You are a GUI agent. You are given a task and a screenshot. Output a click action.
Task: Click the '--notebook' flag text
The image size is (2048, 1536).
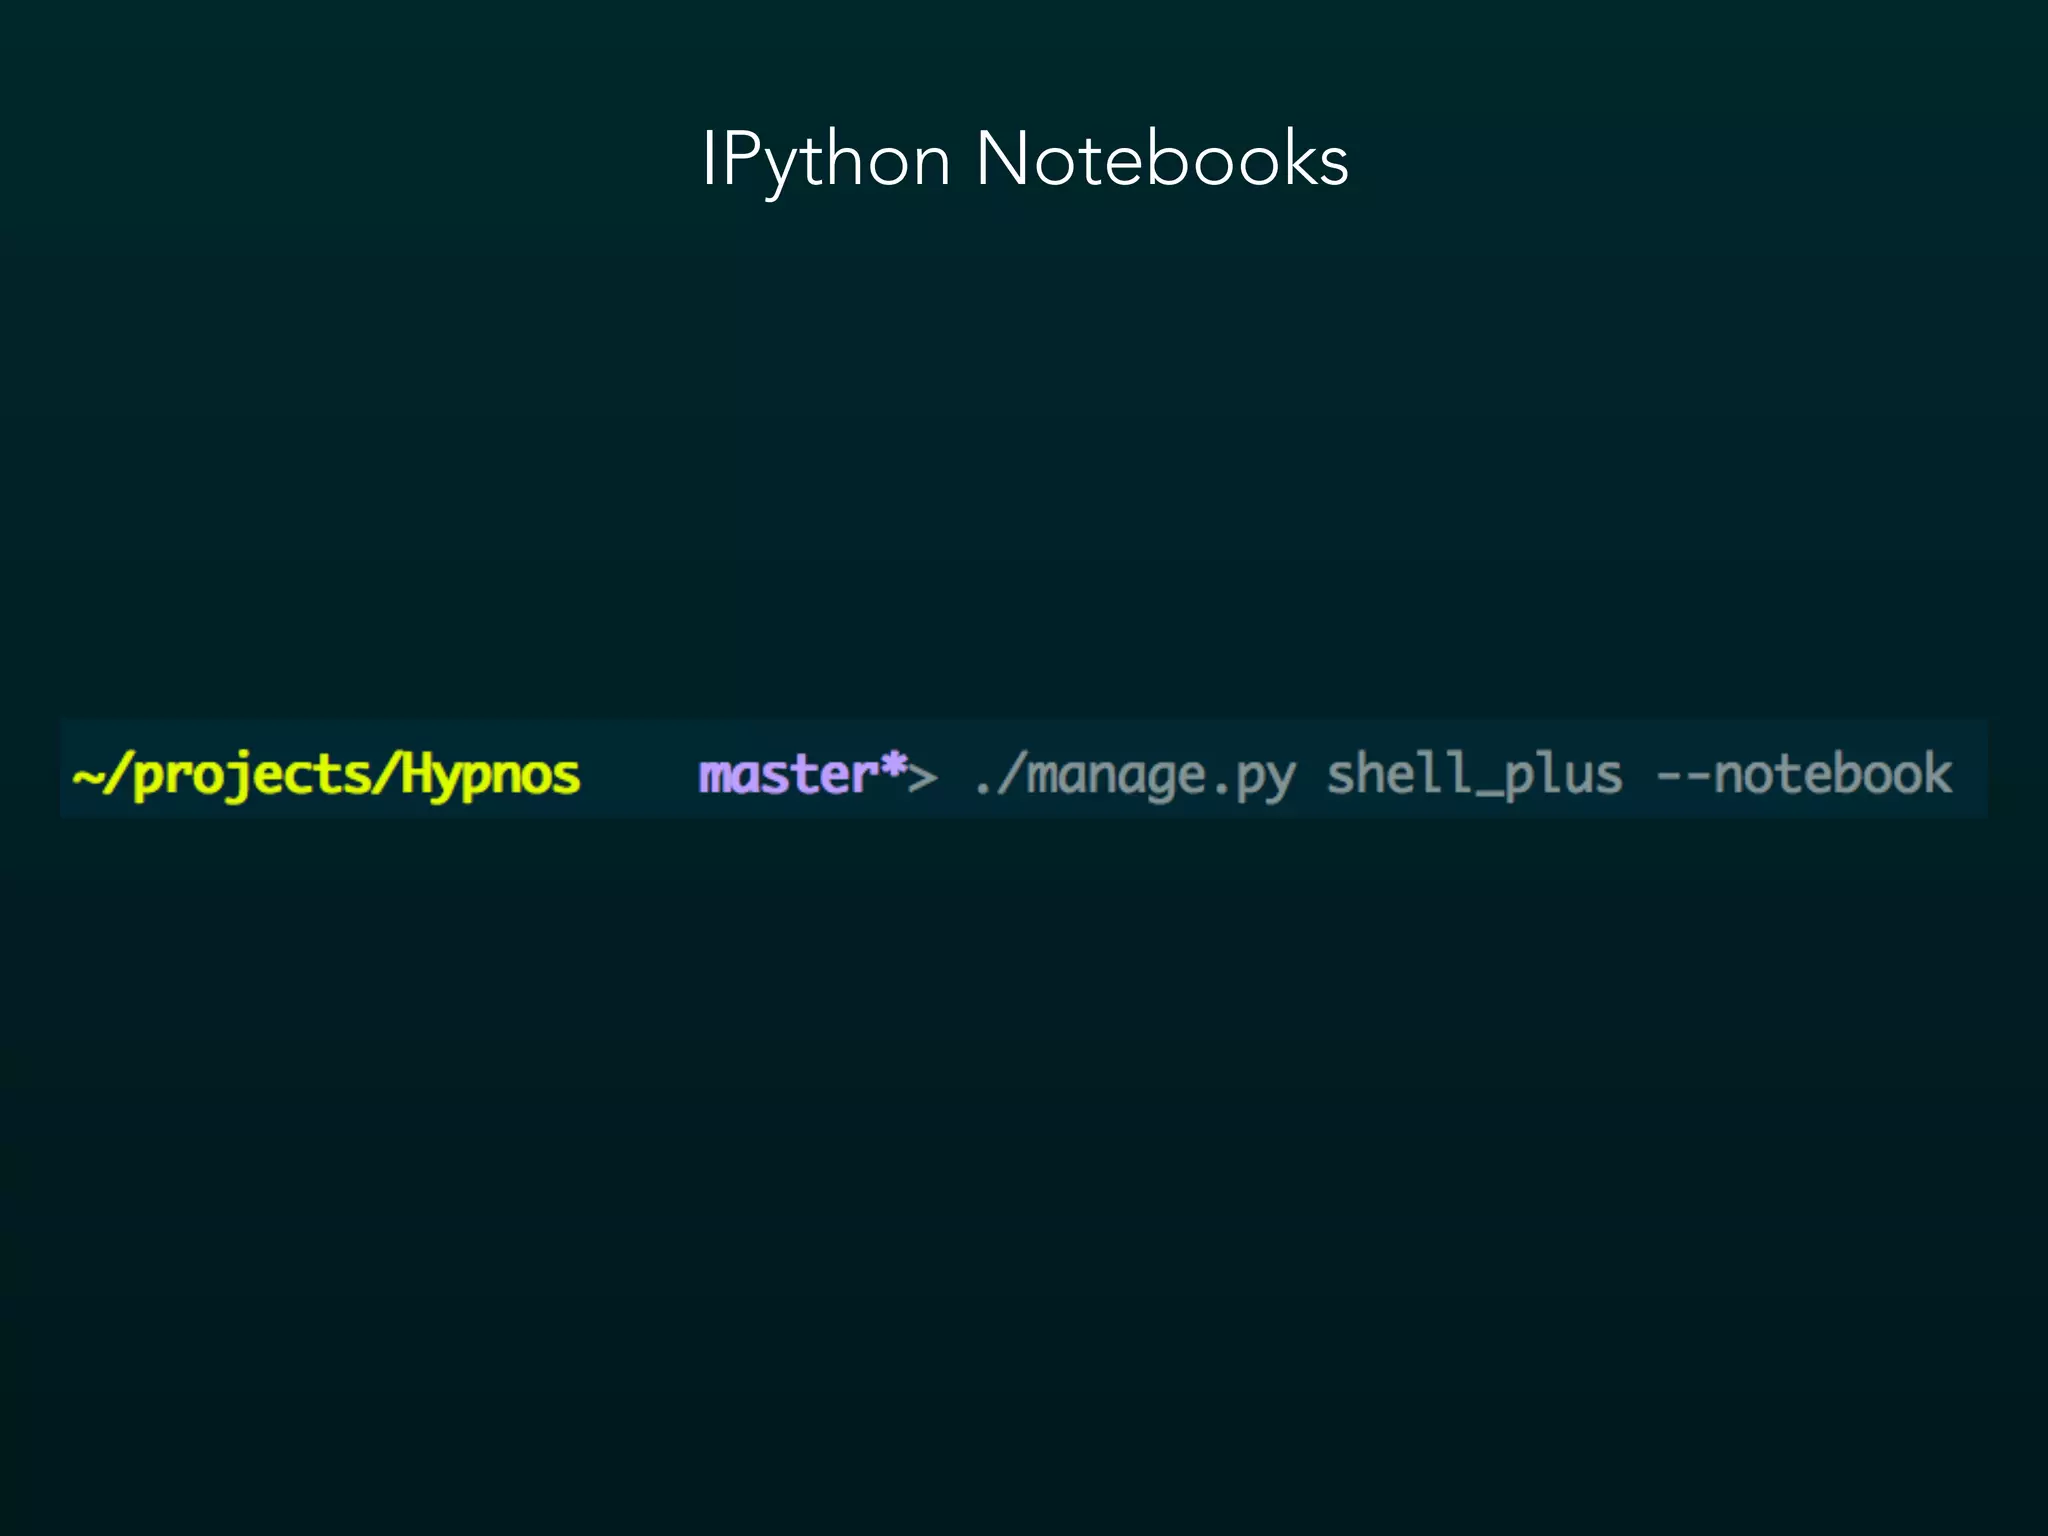1804,774
